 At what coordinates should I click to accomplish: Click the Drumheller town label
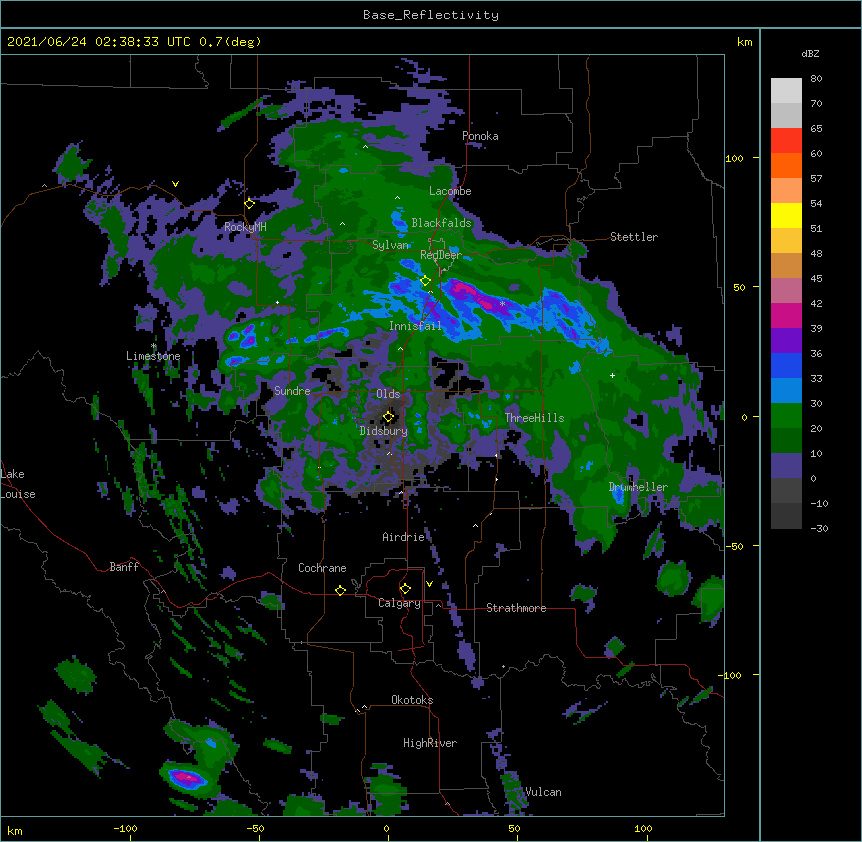pos(638,487)
